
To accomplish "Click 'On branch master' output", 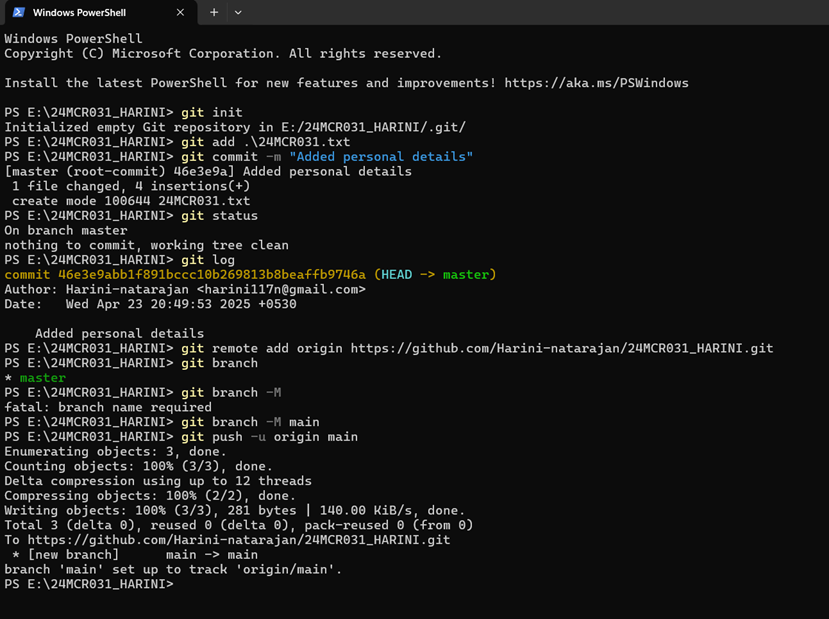I will pos(66,231).
